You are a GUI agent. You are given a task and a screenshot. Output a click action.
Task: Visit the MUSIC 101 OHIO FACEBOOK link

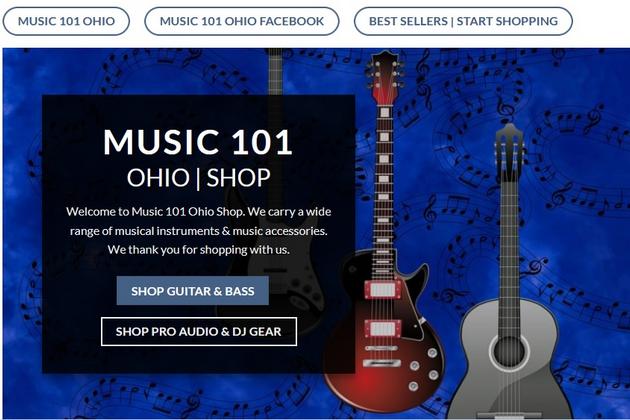242,21
